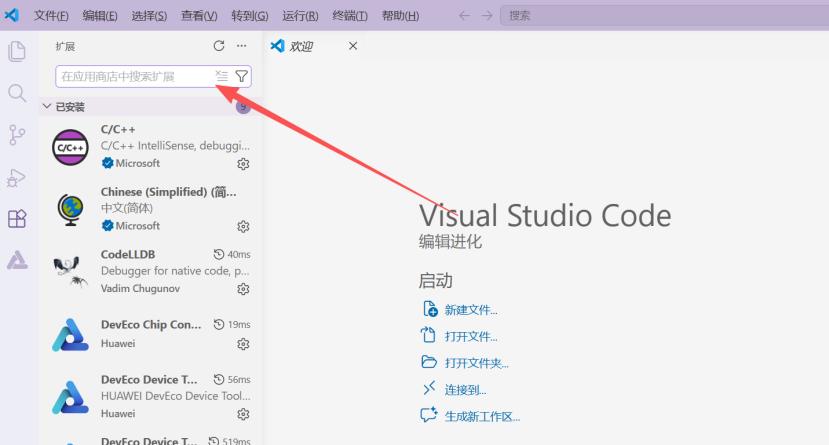
Task: Open manage gear for C/C++ extension
Action: tap(243, 164)
